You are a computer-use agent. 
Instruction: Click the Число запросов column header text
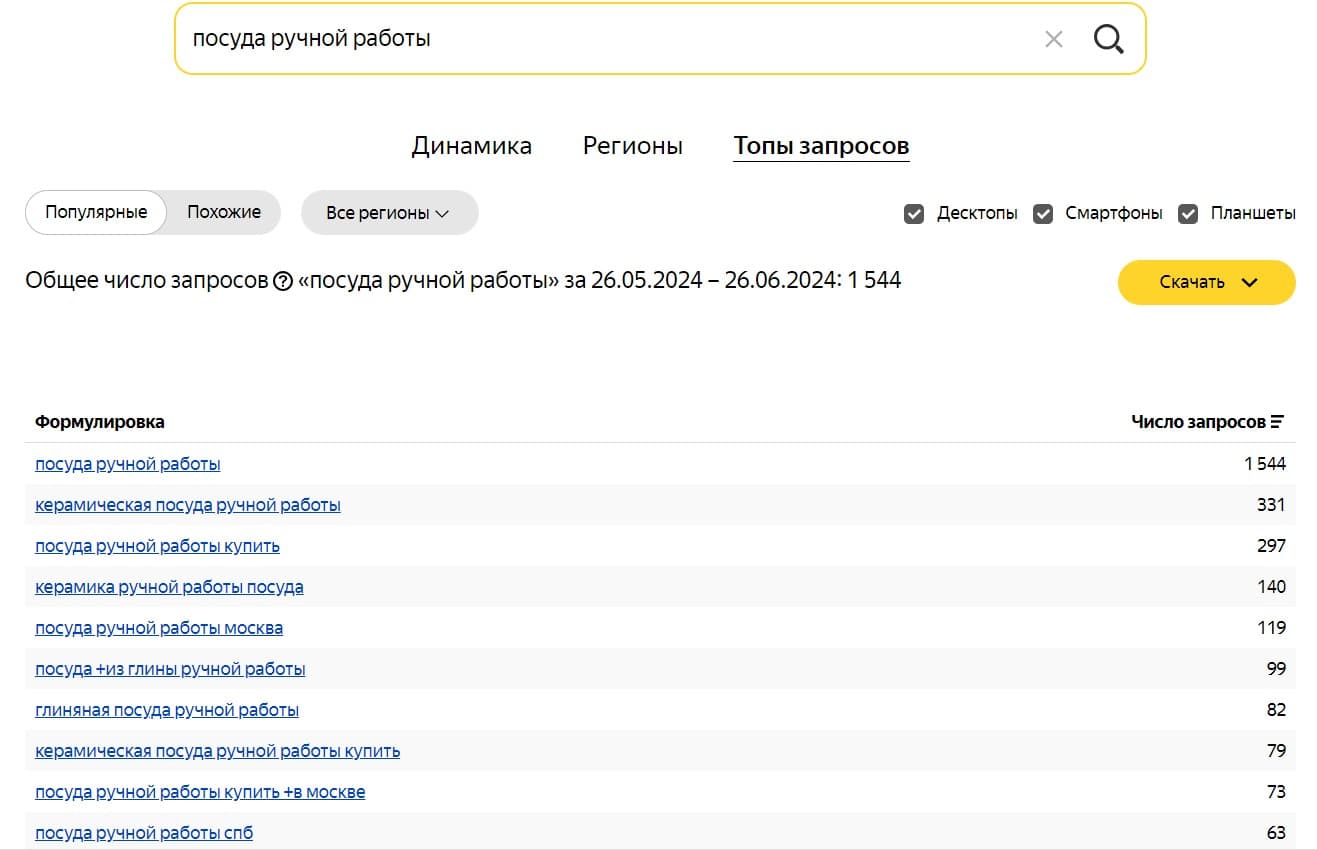pos(1198,422)
